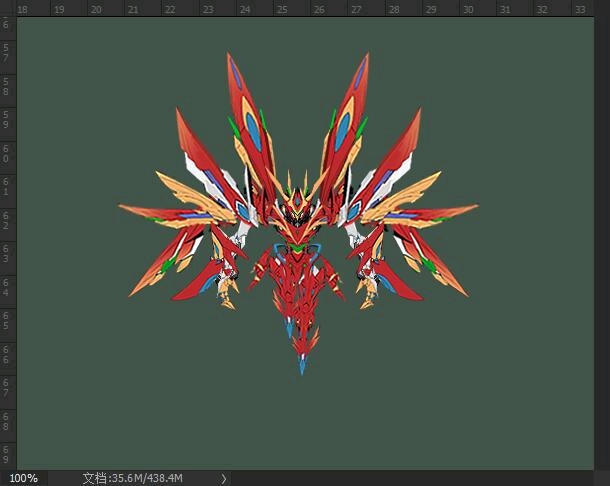Screen dimensions: 610x486
Task: Click the 100% zoom level field
Action: pyautogui.click(x=23, y=478)
